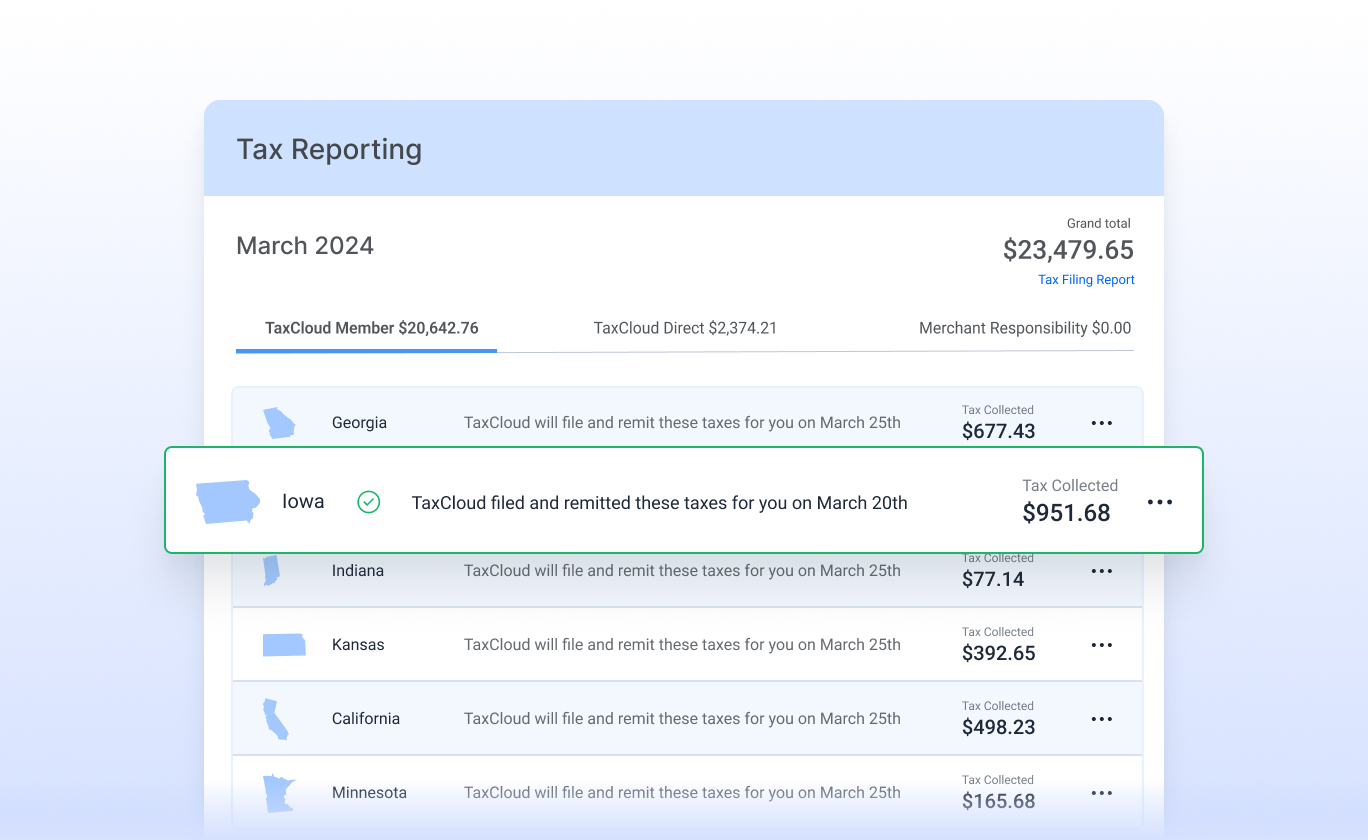Open the three-dot menu for Minnesota
This screenshot has width=1368, height=840.
pos(1102,793)
